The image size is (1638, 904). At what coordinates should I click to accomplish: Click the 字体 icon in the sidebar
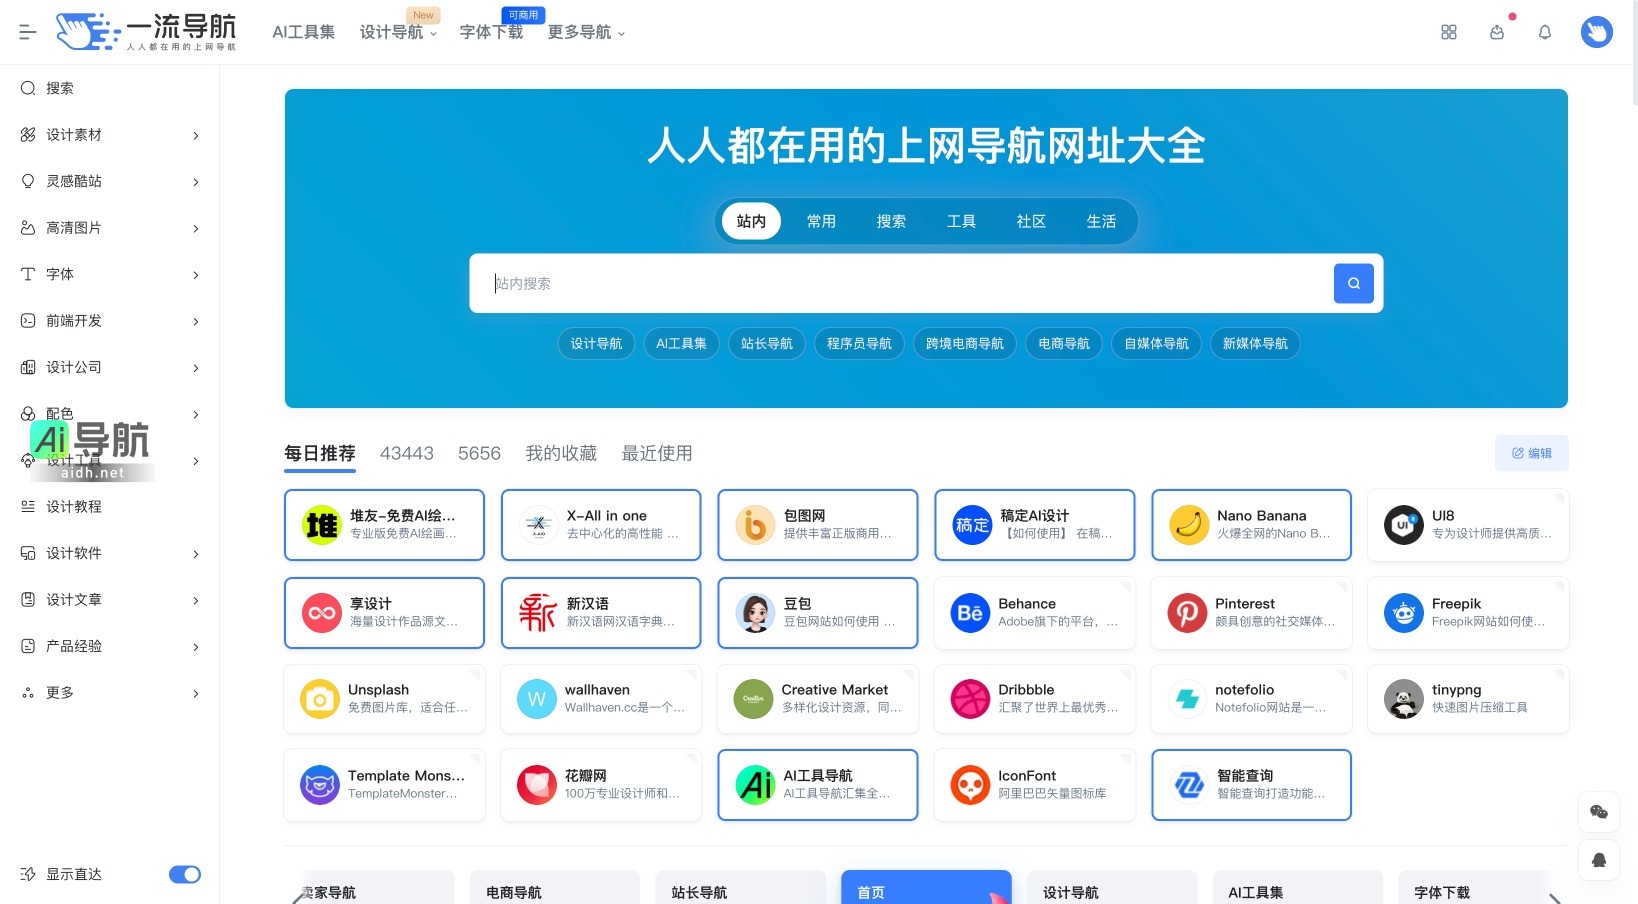pos(27,274)
